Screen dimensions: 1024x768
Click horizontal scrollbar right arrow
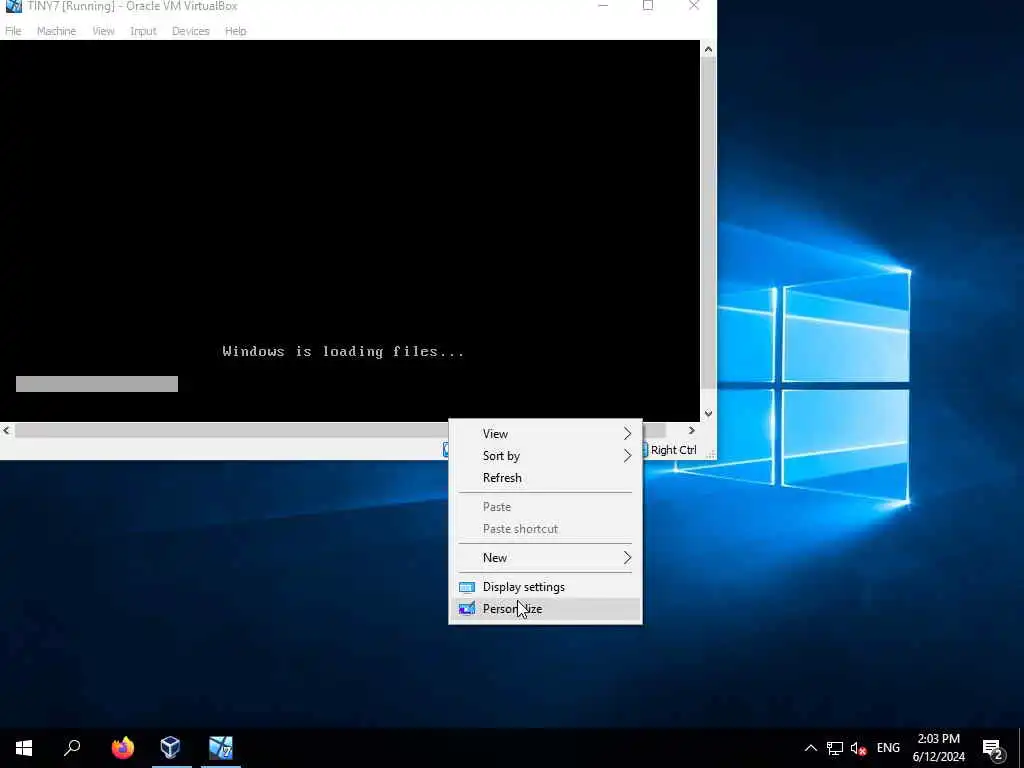(x=692, y=430)
